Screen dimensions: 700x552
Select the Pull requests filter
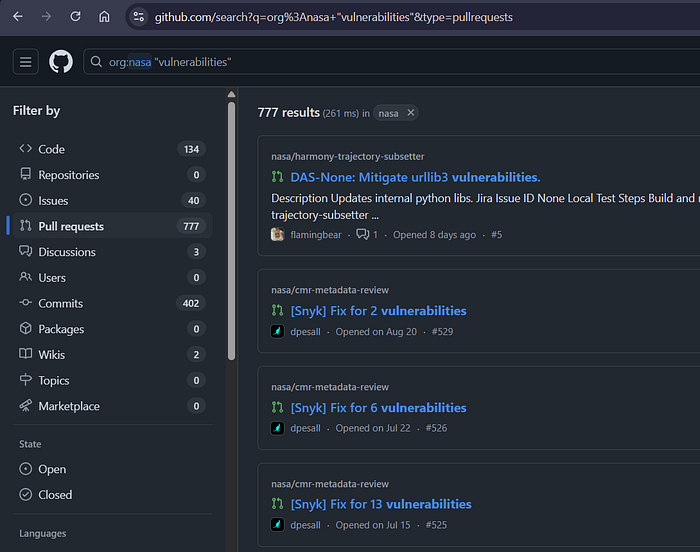[112, 226]
